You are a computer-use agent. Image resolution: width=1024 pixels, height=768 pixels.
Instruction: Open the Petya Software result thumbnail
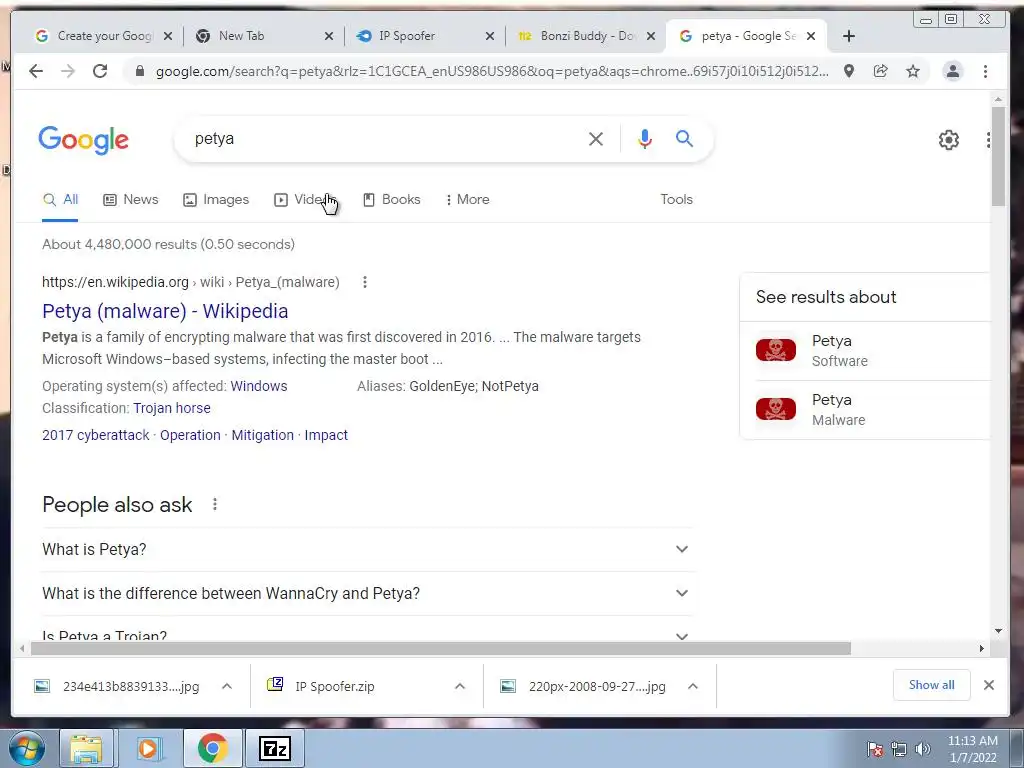[776, 350]
